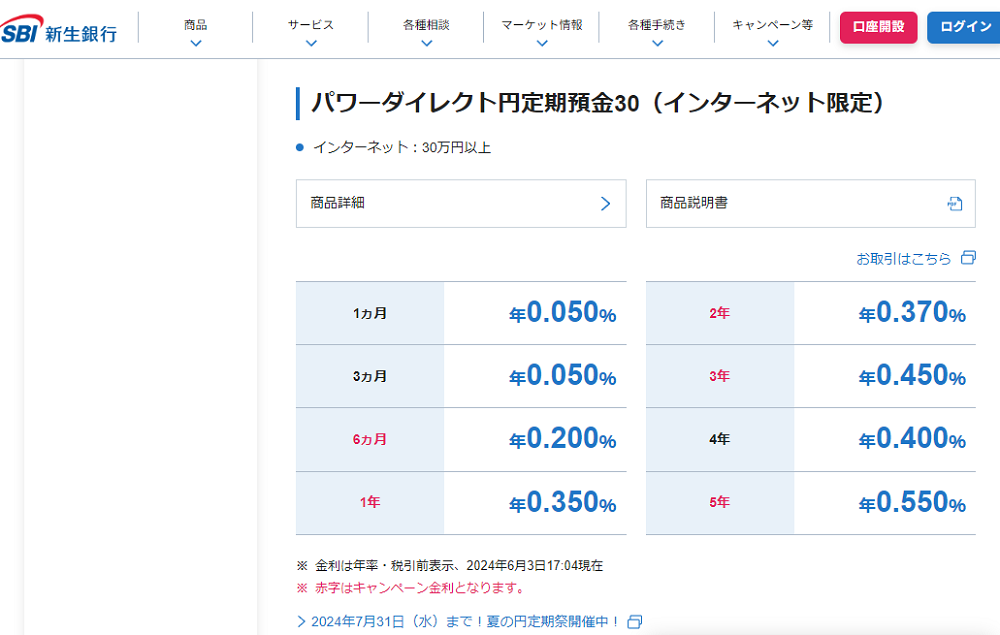Viewport: 1000px width, 635px height.
Task: Open the キャンペーン等 navigation menu
Action: 772,32
